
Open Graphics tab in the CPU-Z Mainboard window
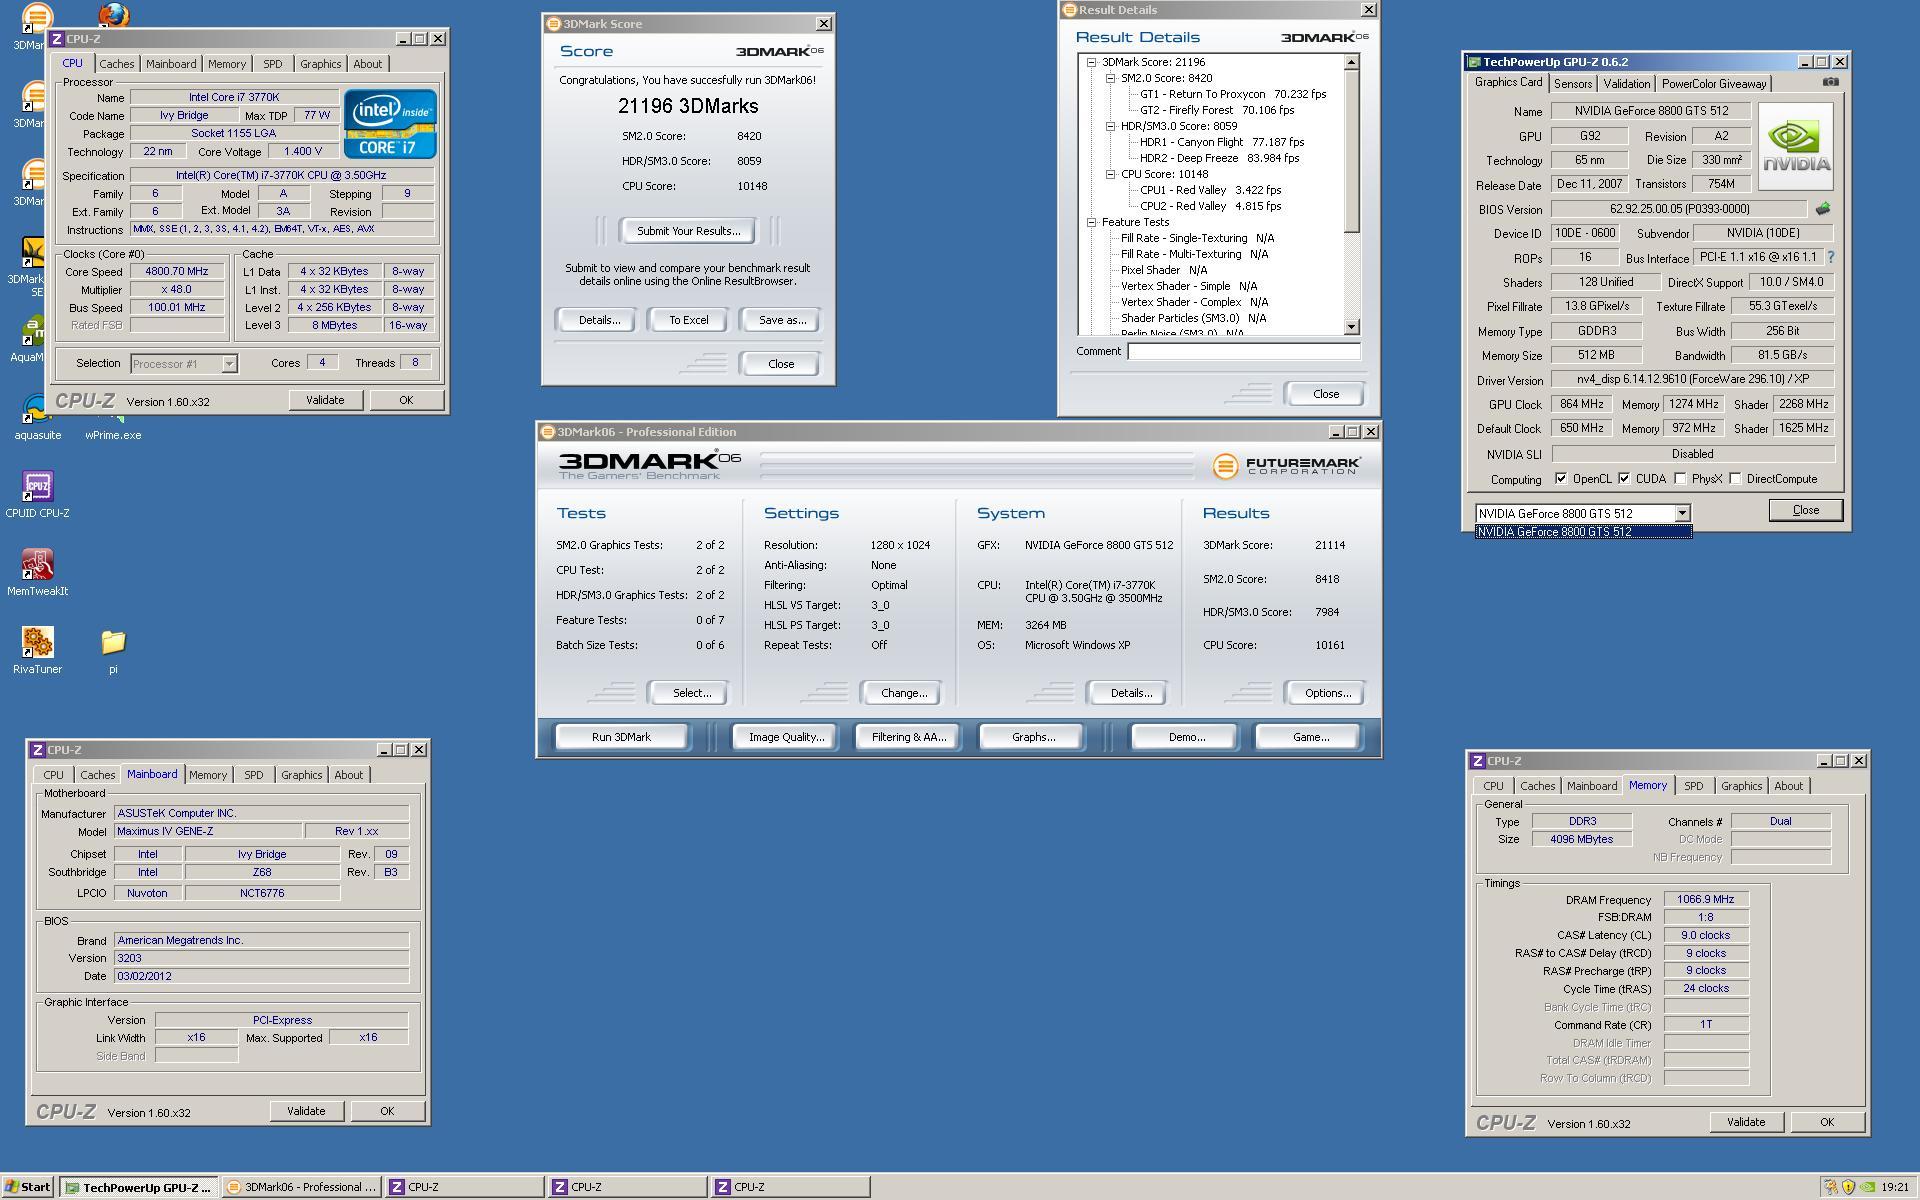(x=301, y=775)
